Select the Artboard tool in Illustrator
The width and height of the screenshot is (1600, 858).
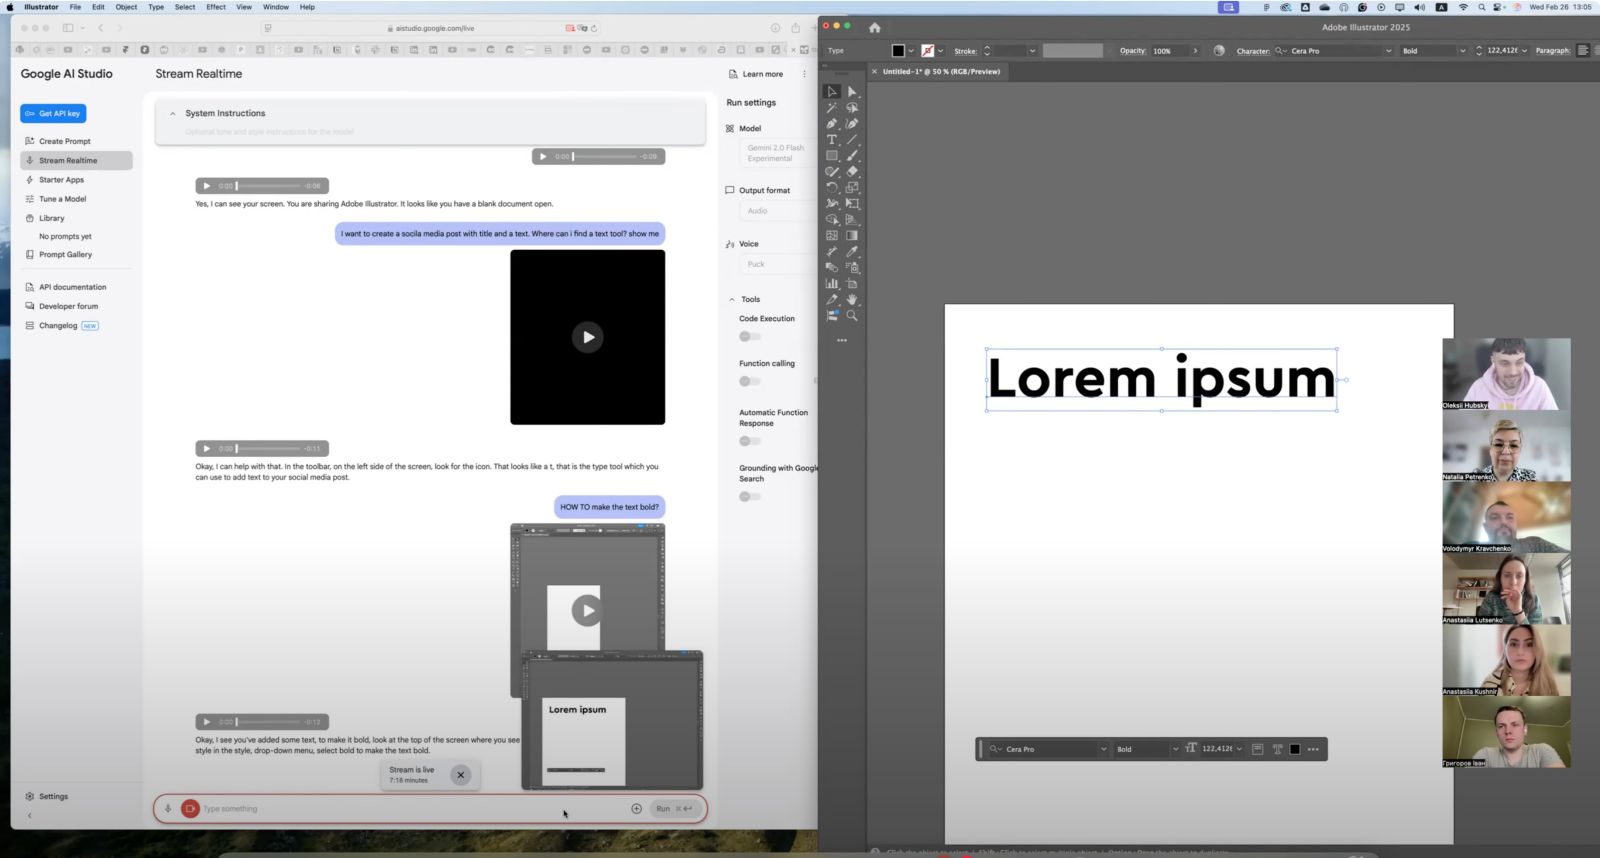[x=852, y=284]
